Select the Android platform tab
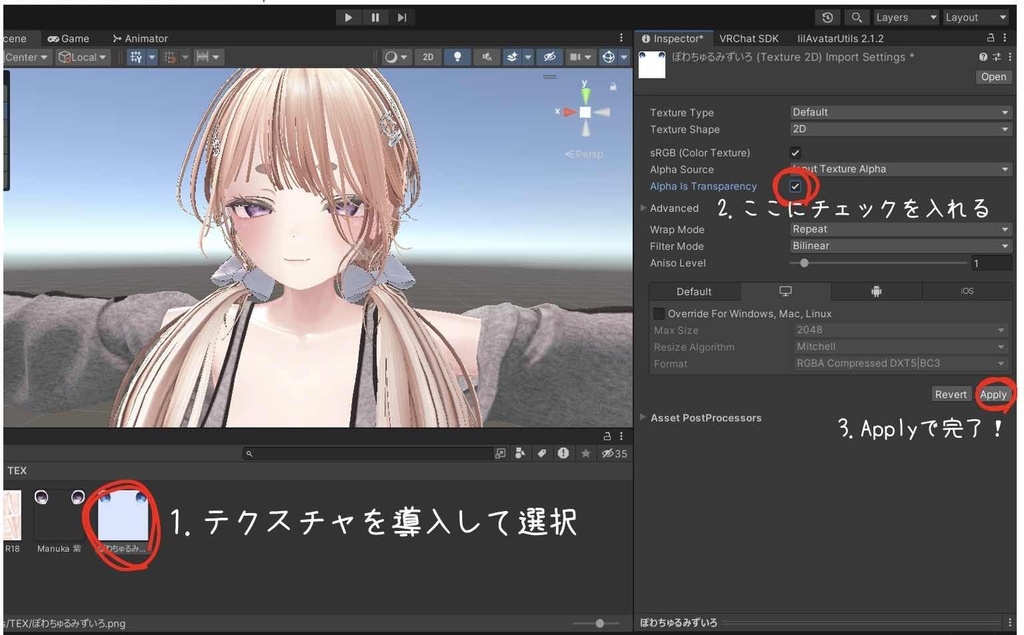 click(x=876, y=291)
